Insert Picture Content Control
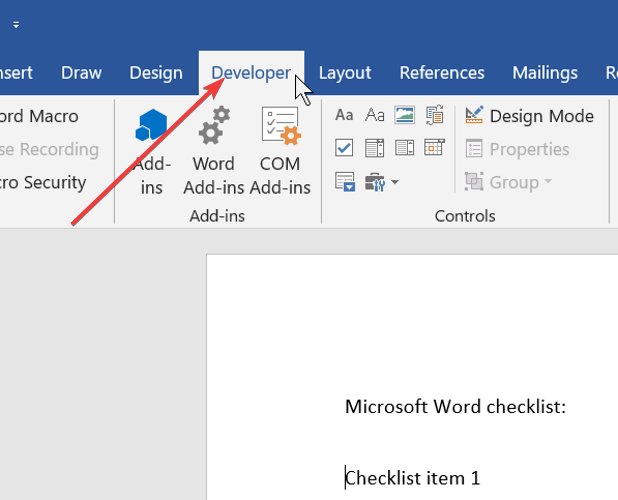 tap(404, 115)
